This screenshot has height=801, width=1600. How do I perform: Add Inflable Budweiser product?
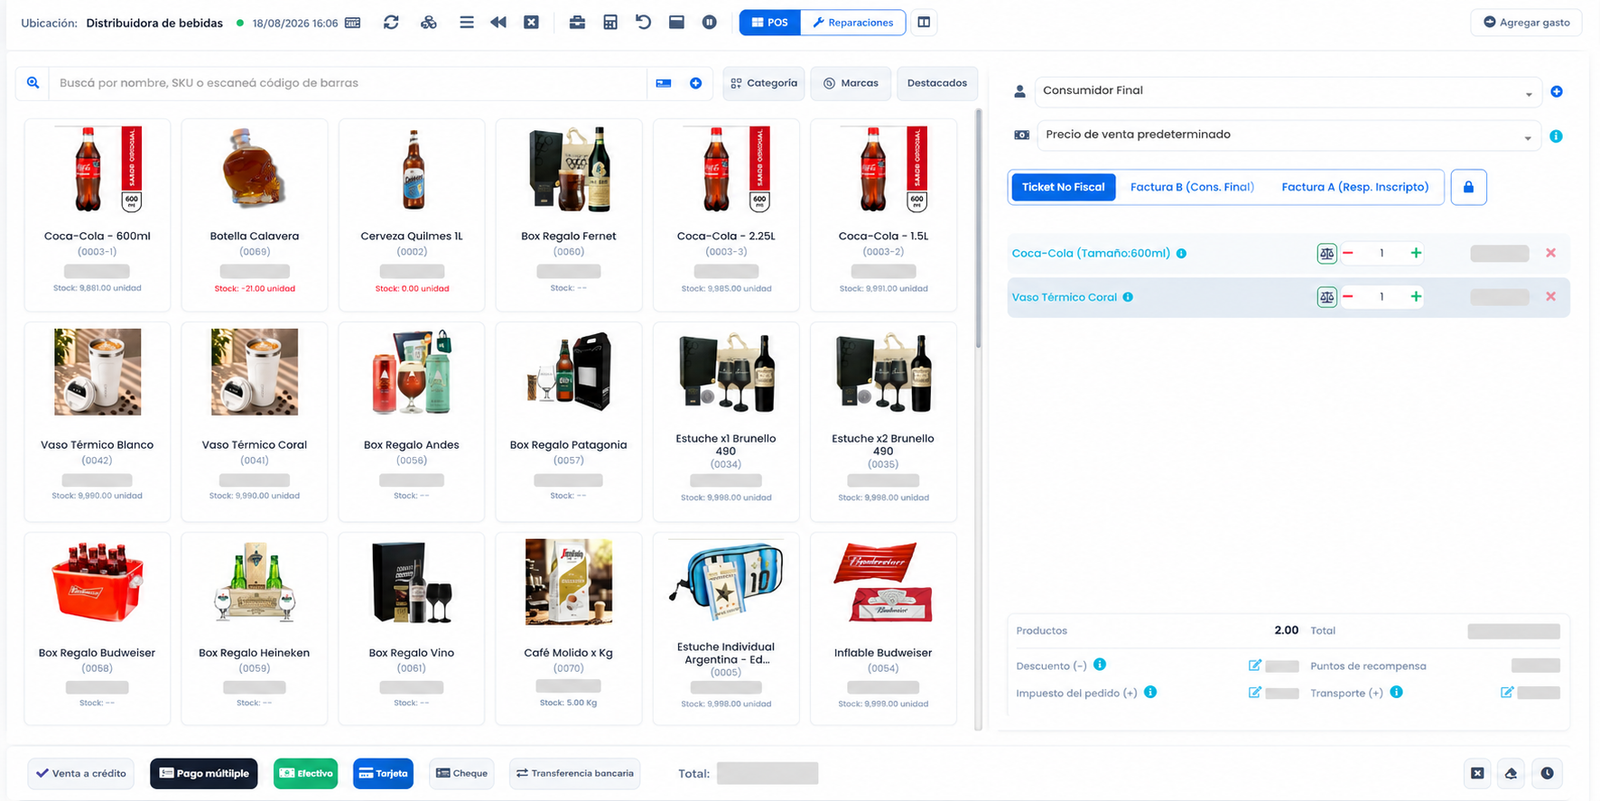pyautogui.click(x=883, y=629)
